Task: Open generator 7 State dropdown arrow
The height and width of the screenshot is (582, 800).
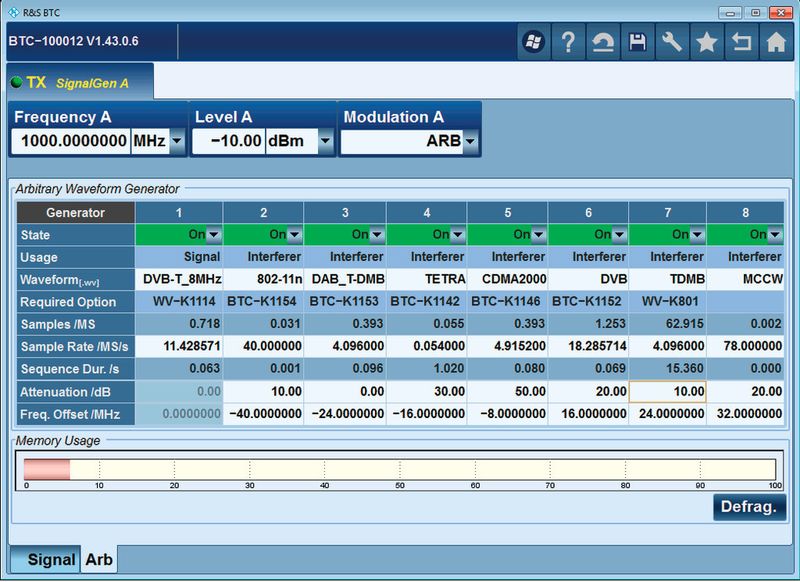Action: [697, 235]
